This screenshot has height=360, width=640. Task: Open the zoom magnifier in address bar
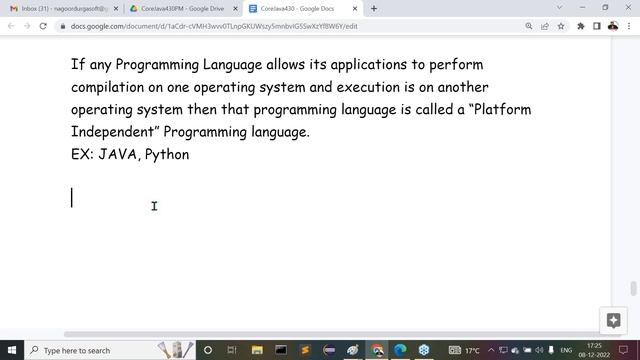click(529, 26)
